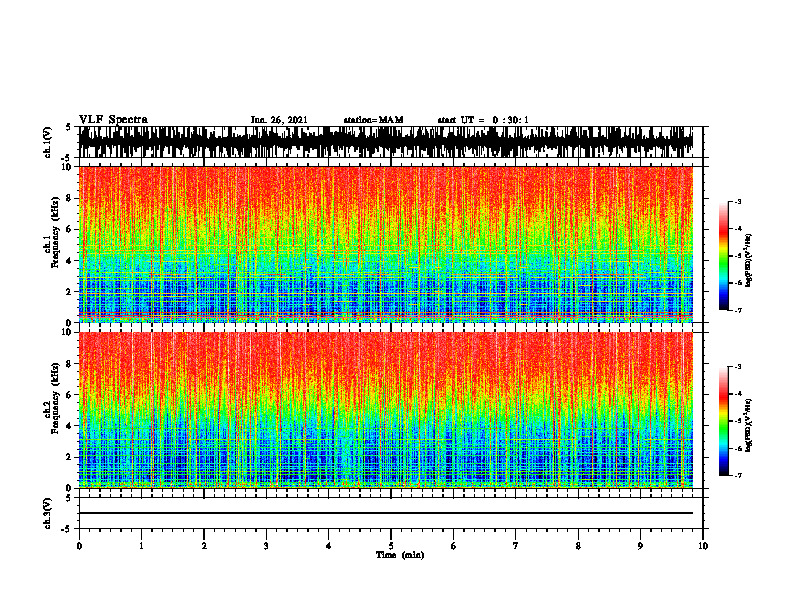The height and width of the screenshot is (612, 792).
Task: Click the "-5" label on ch.1 color bar
Action: (x=737, y=256)
